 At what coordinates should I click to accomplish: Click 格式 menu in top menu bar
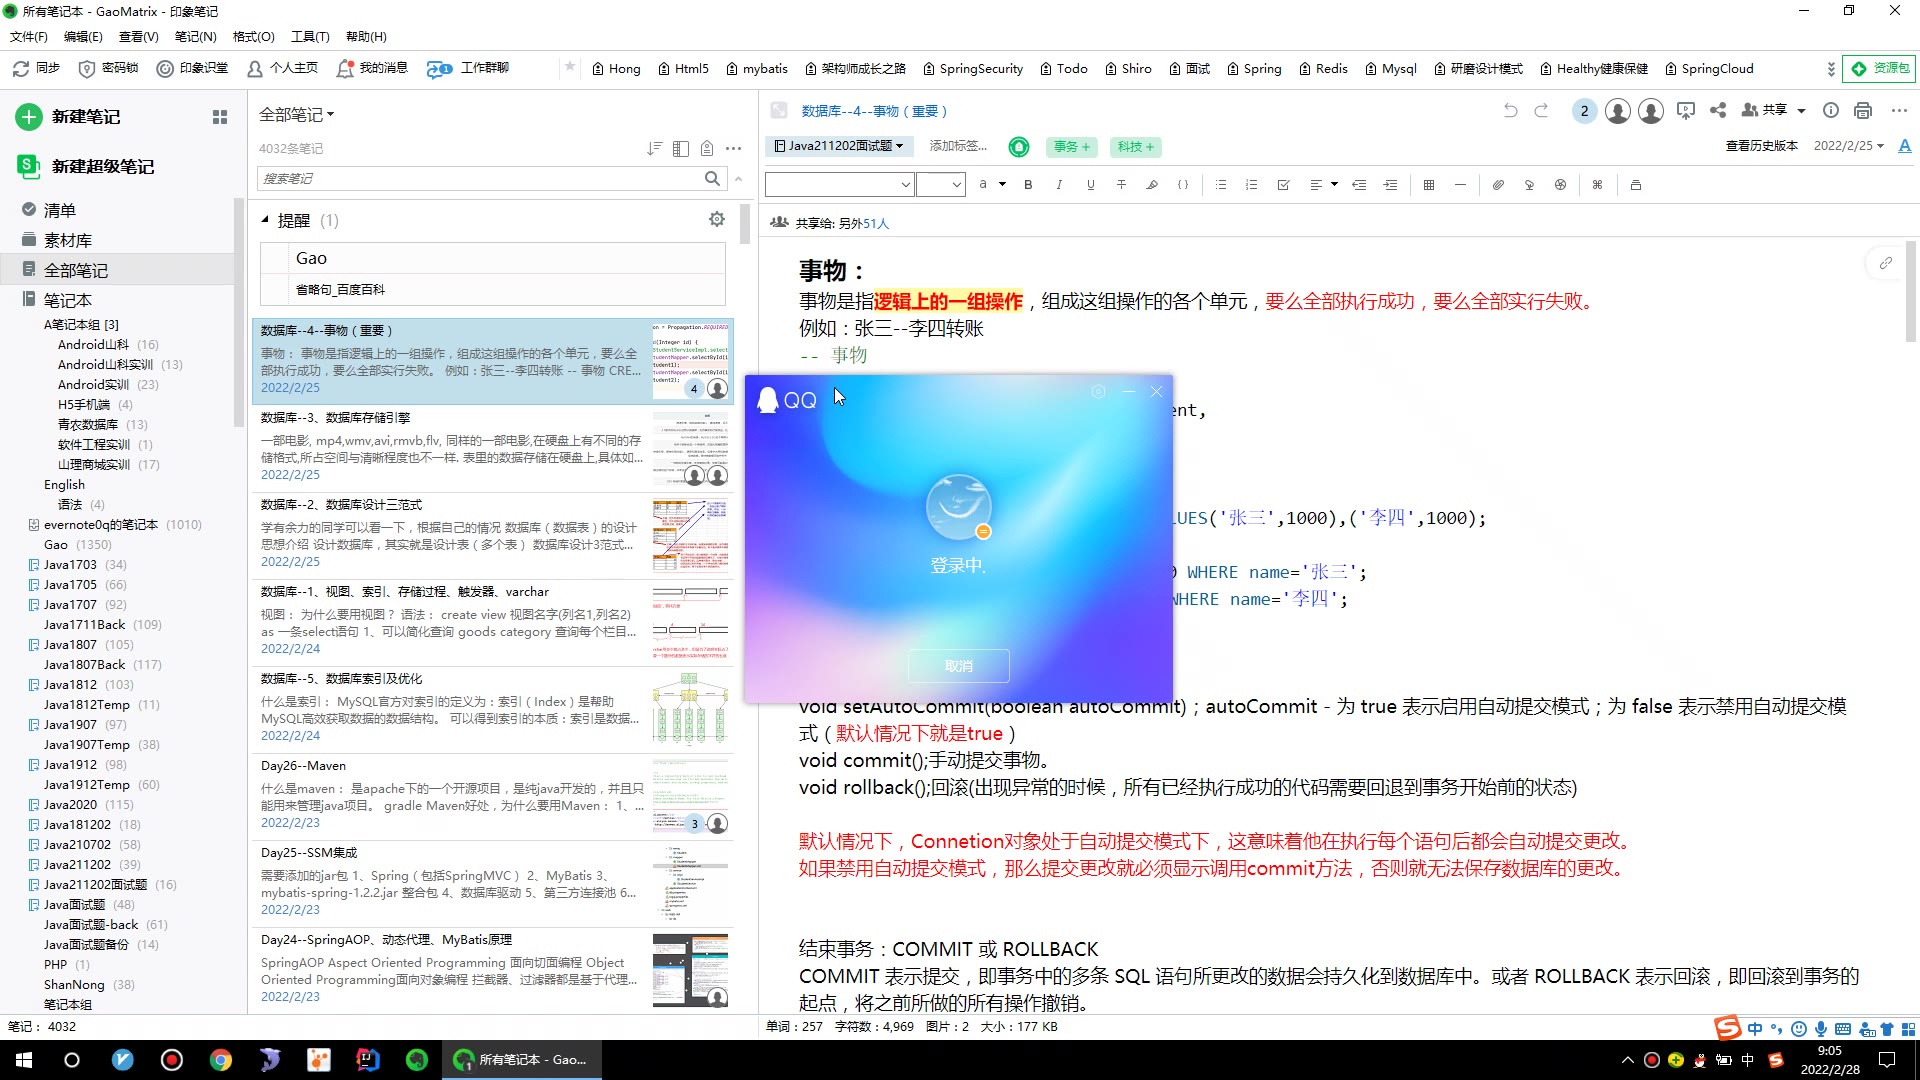pos(255,36)
